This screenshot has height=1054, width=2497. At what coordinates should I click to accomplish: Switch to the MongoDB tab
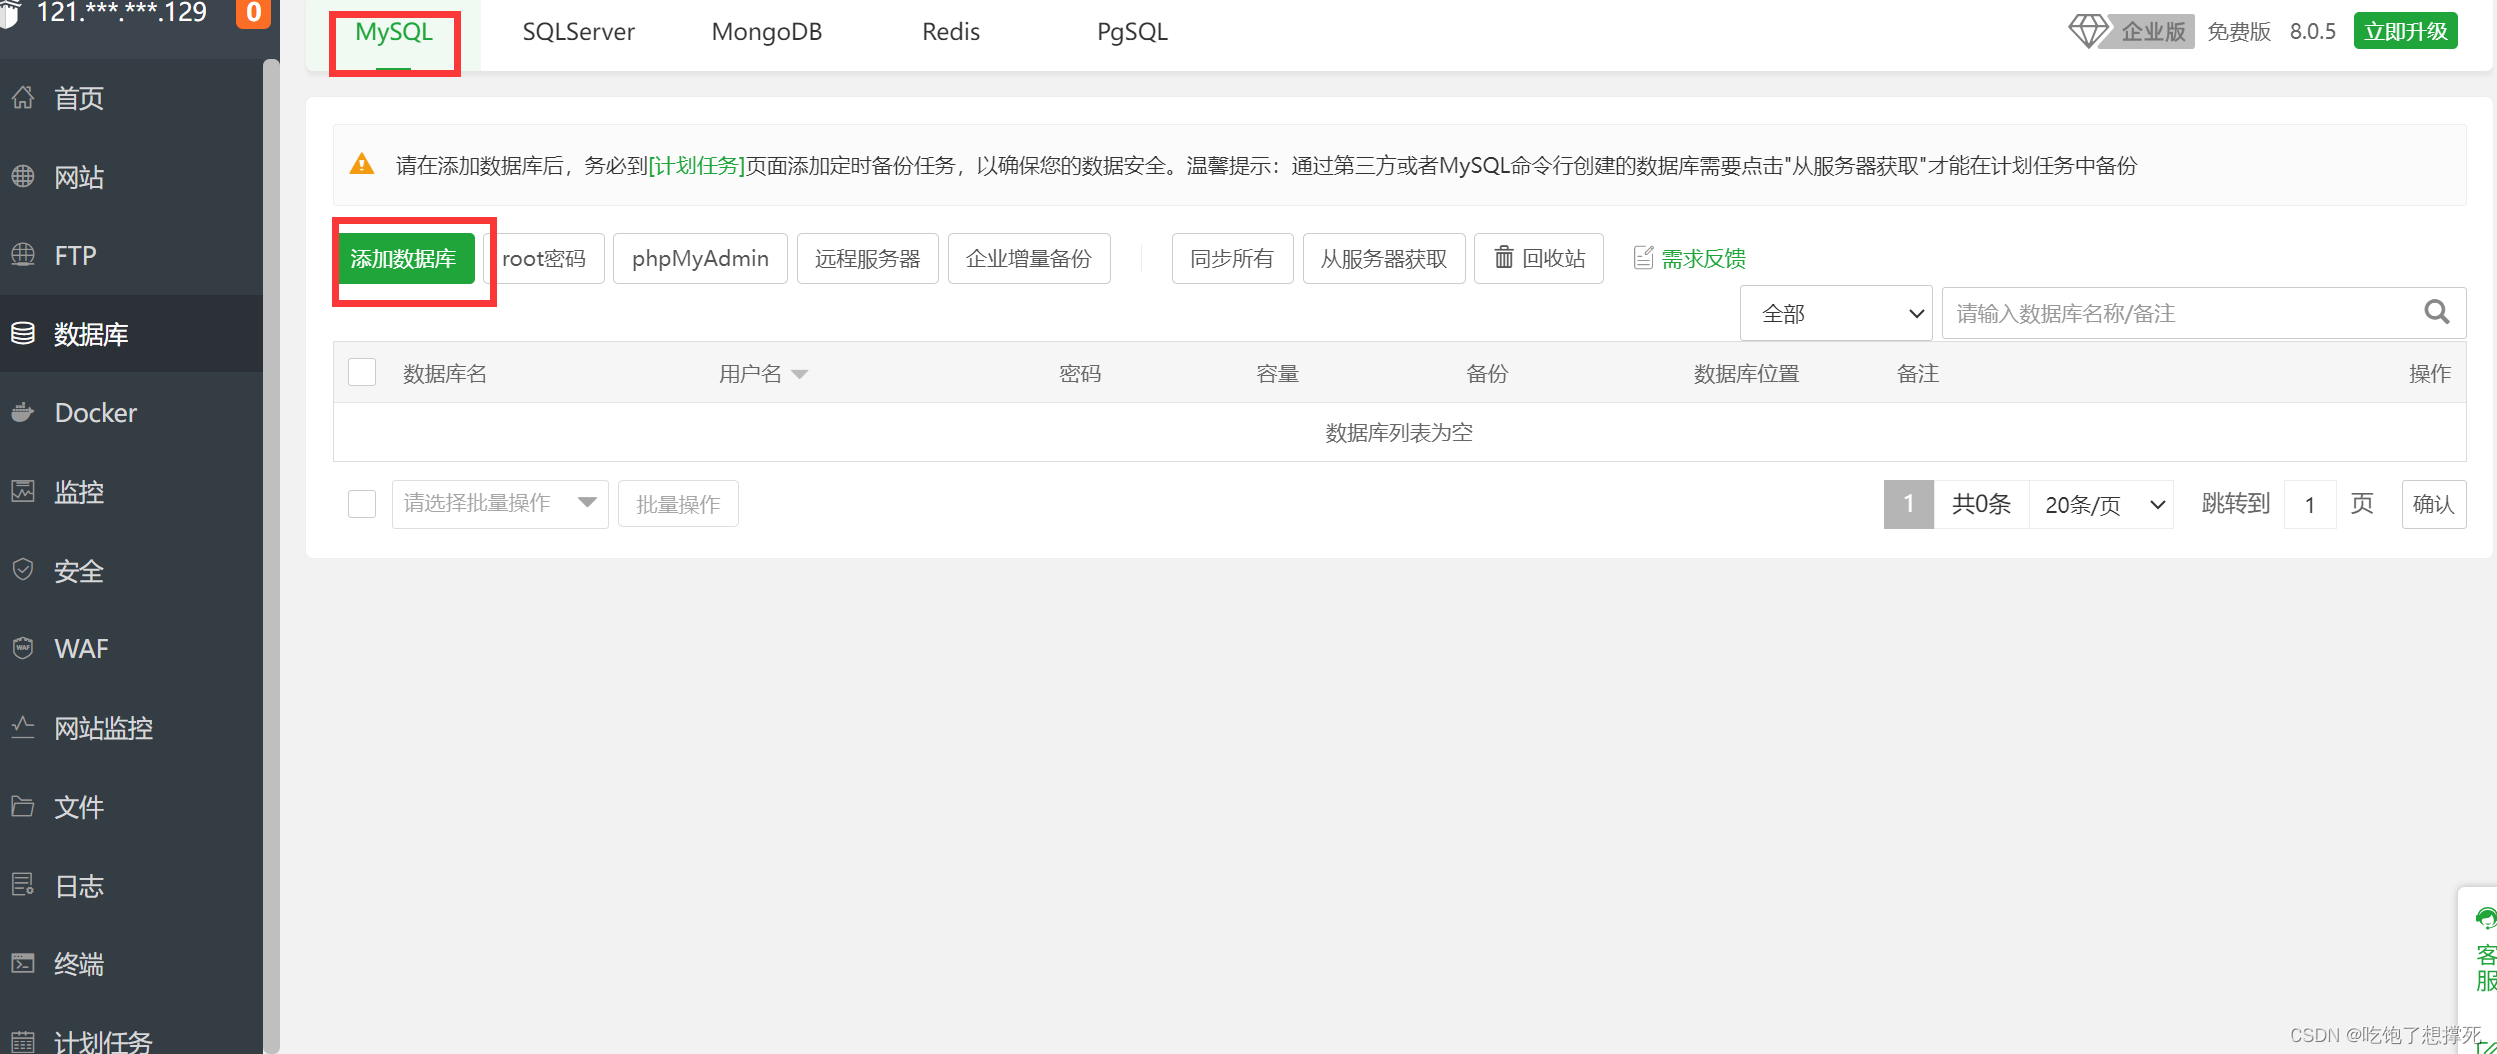tap(766, 32)
